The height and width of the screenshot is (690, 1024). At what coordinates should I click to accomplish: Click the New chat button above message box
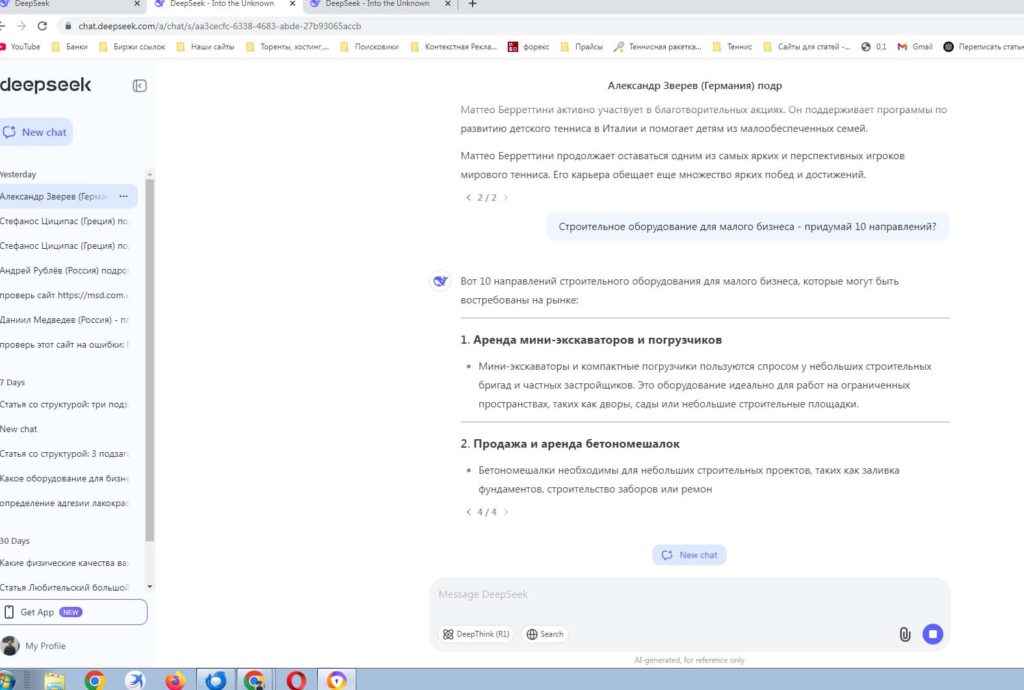pyautogui.click(x=689, y=555)
